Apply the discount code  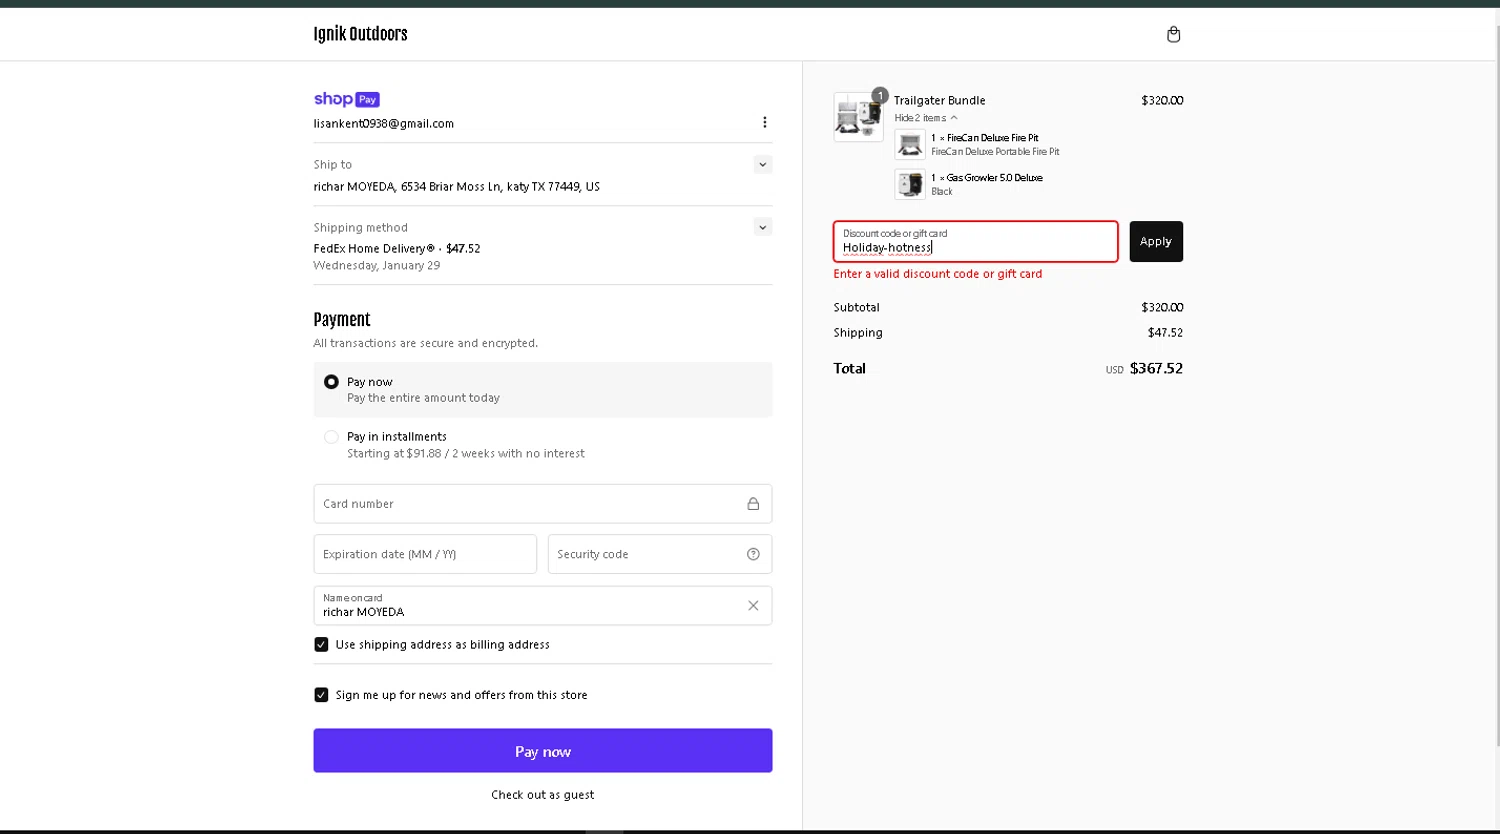click(1156, 241)
